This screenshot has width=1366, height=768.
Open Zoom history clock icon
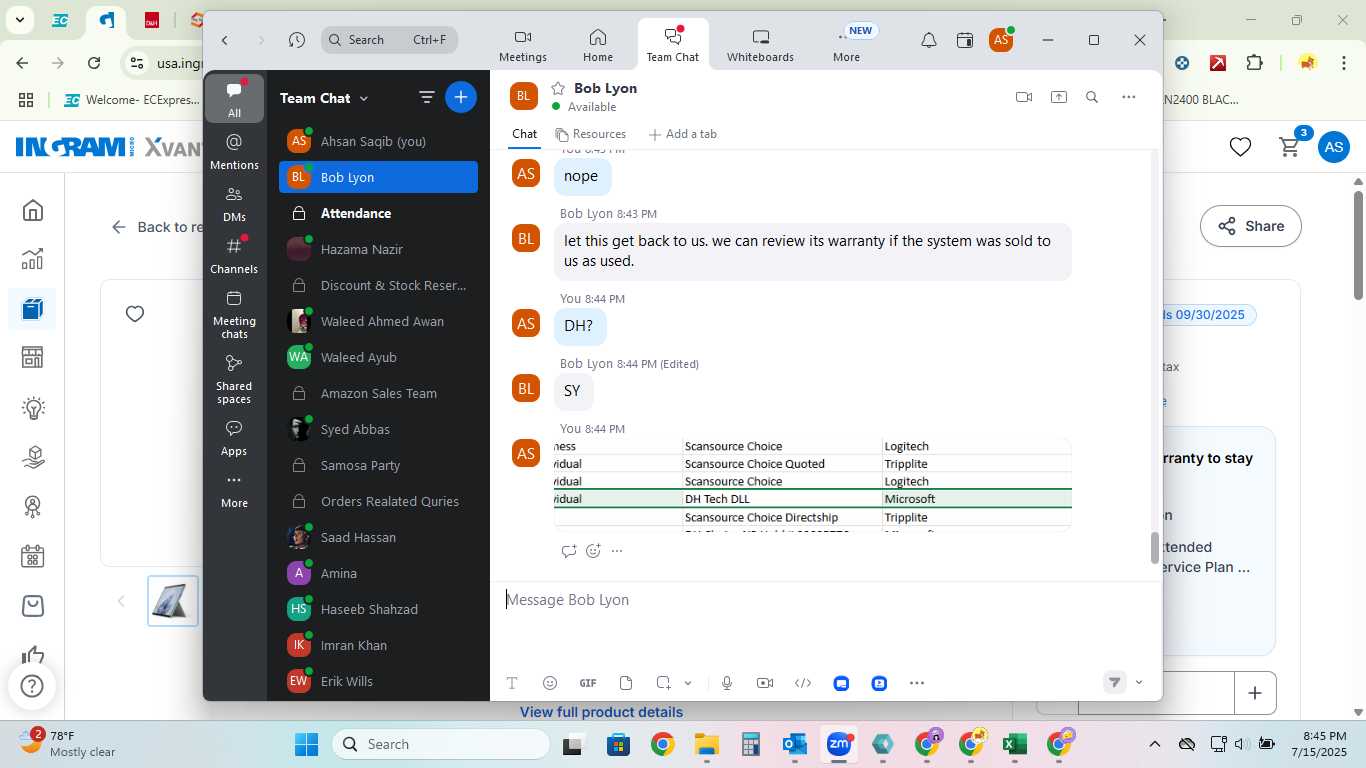click(296, 40)
